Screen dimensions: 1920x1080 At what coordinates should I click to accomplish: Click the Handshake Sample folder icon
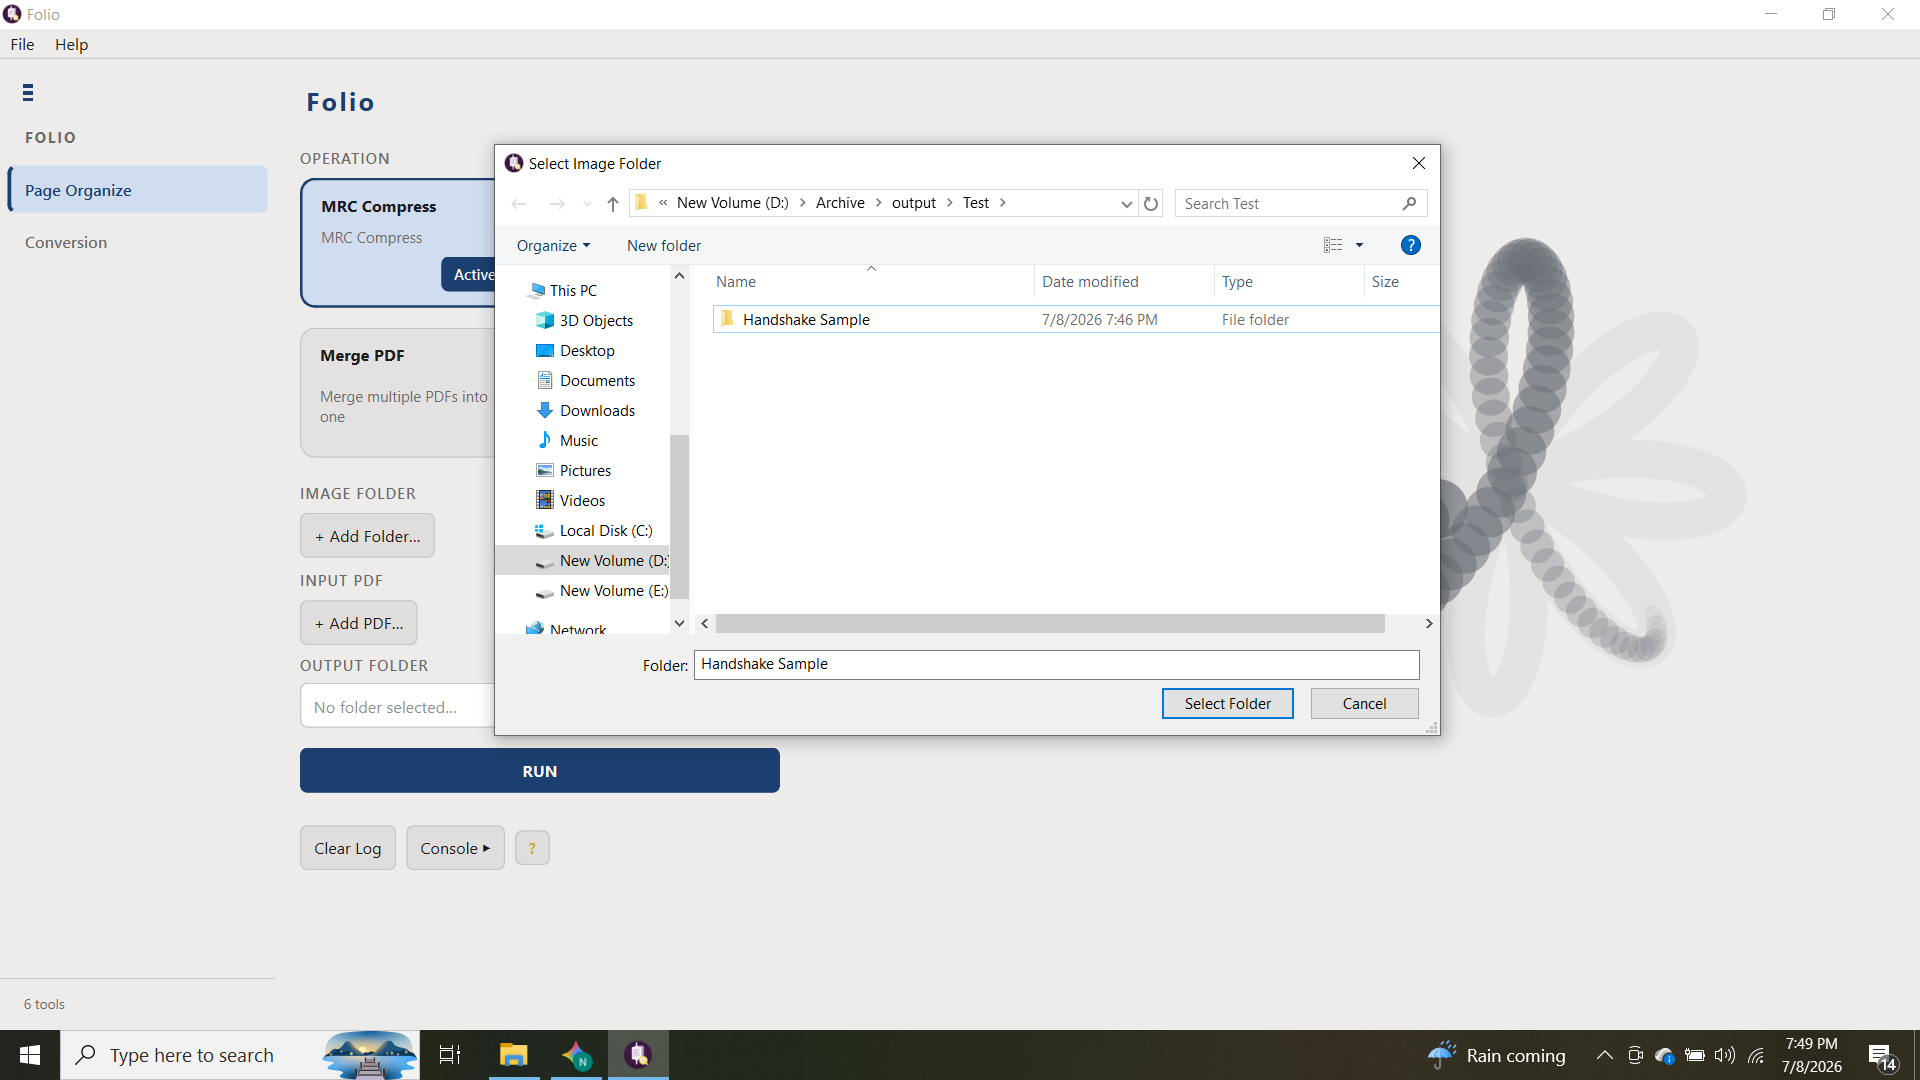click(727, 319)
